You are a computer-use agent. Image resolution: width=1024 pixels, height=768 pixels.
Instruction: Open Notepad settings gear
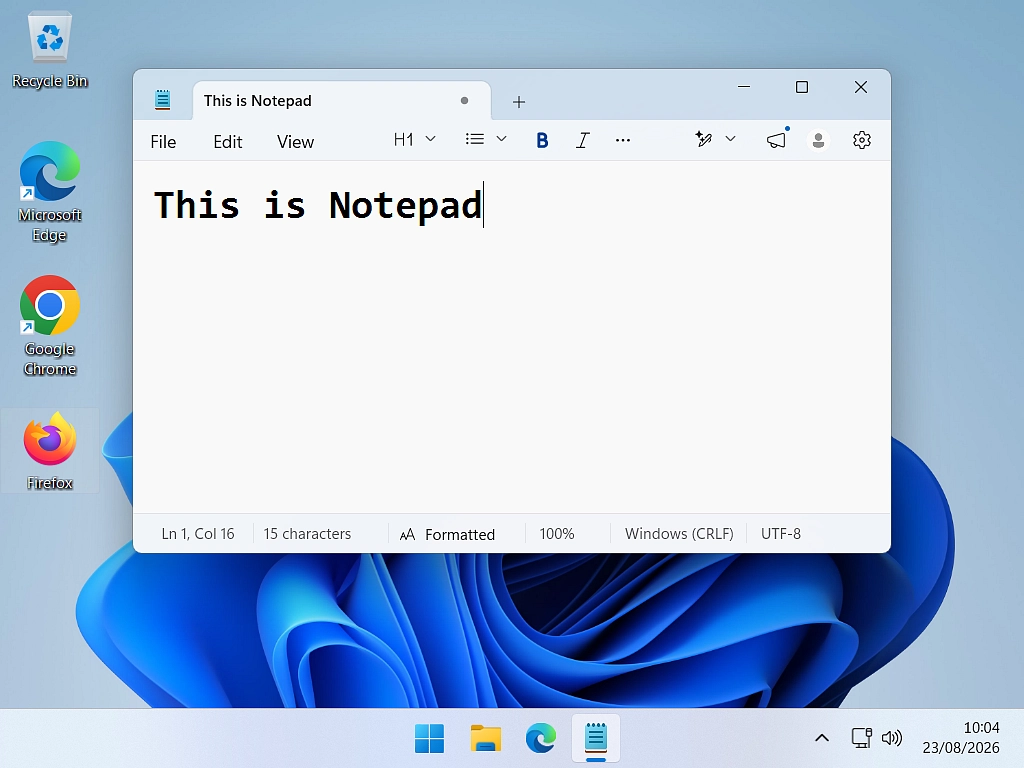[861, 140]
